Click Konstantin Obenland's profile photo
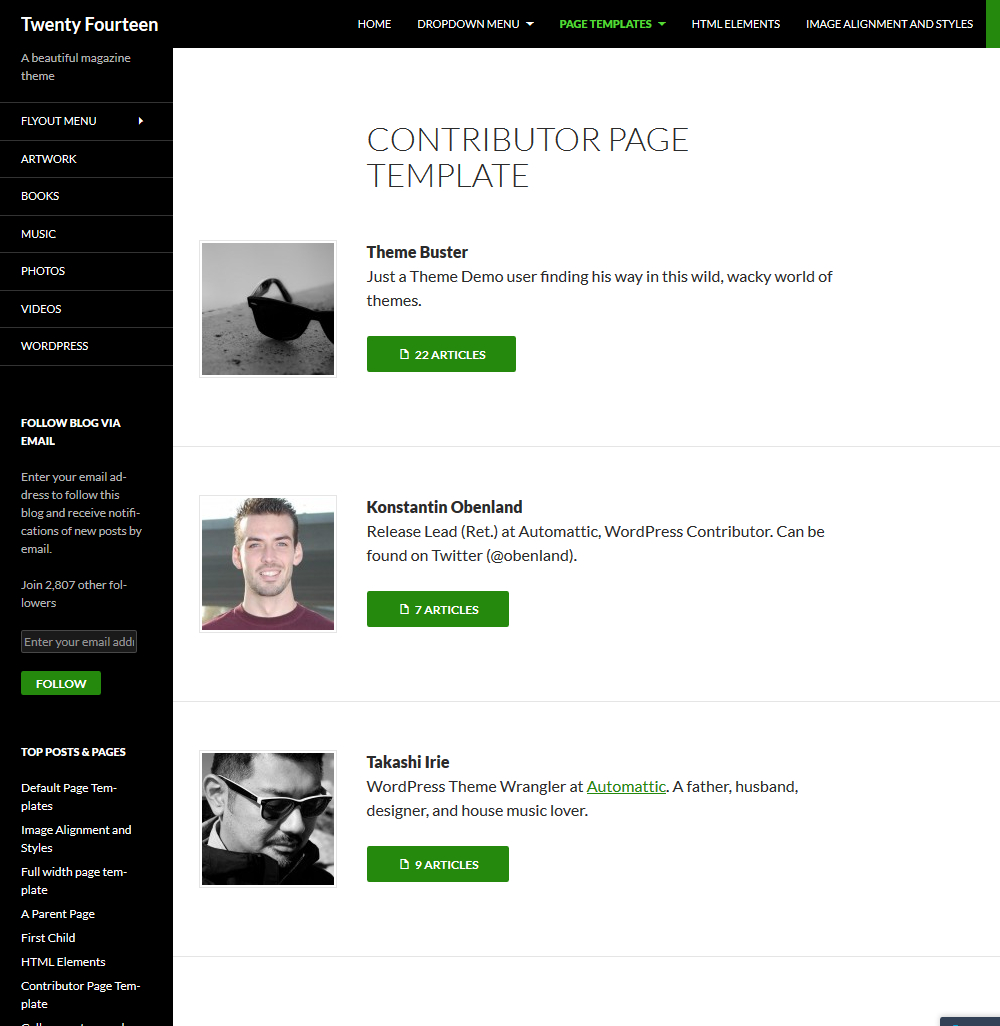 coord(268,564)
